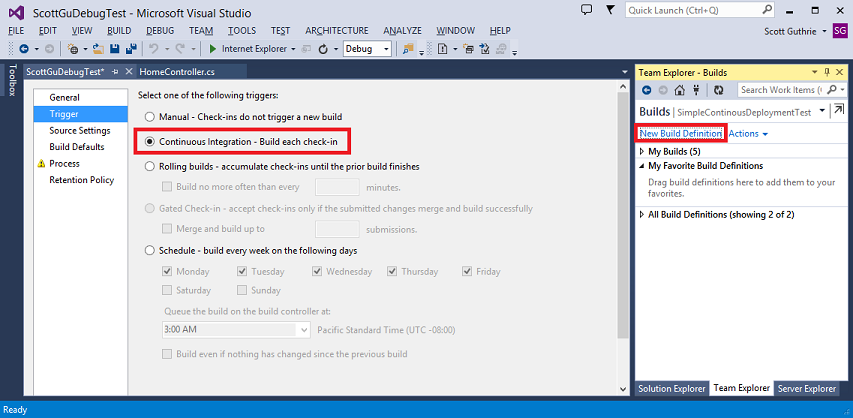Toggle the Wednesday checkbox
Screen dimensions: 853x418
[317, 271]
